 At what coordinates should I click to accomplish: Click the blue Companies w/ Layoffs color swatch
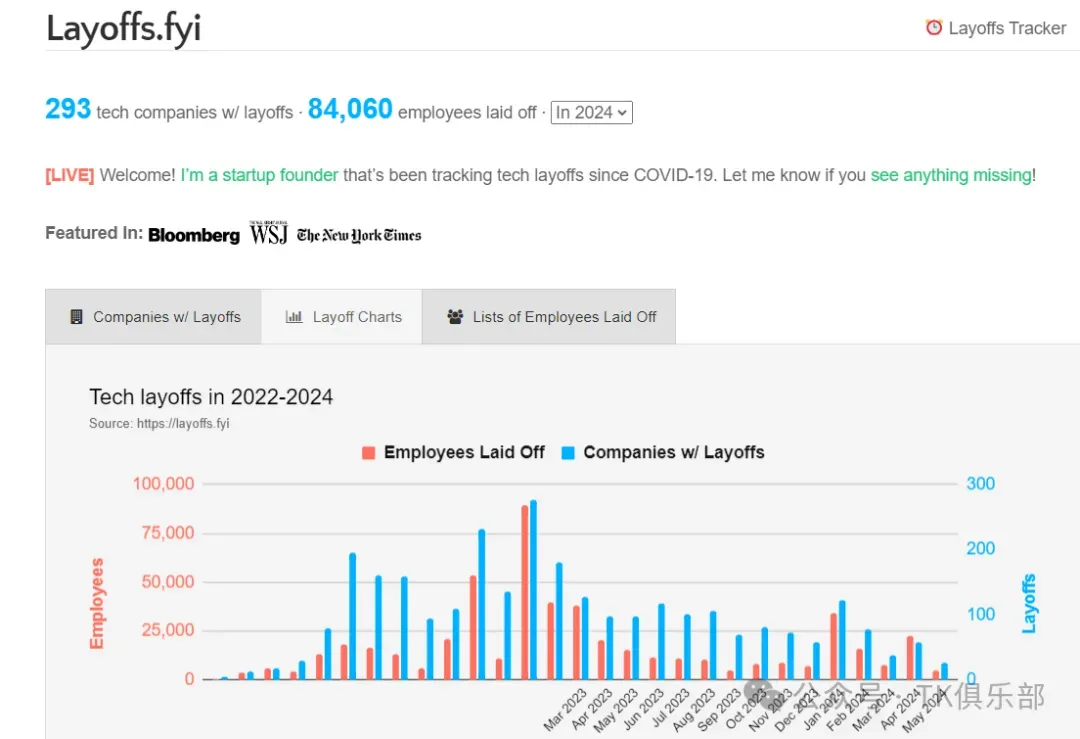[568, 453]
